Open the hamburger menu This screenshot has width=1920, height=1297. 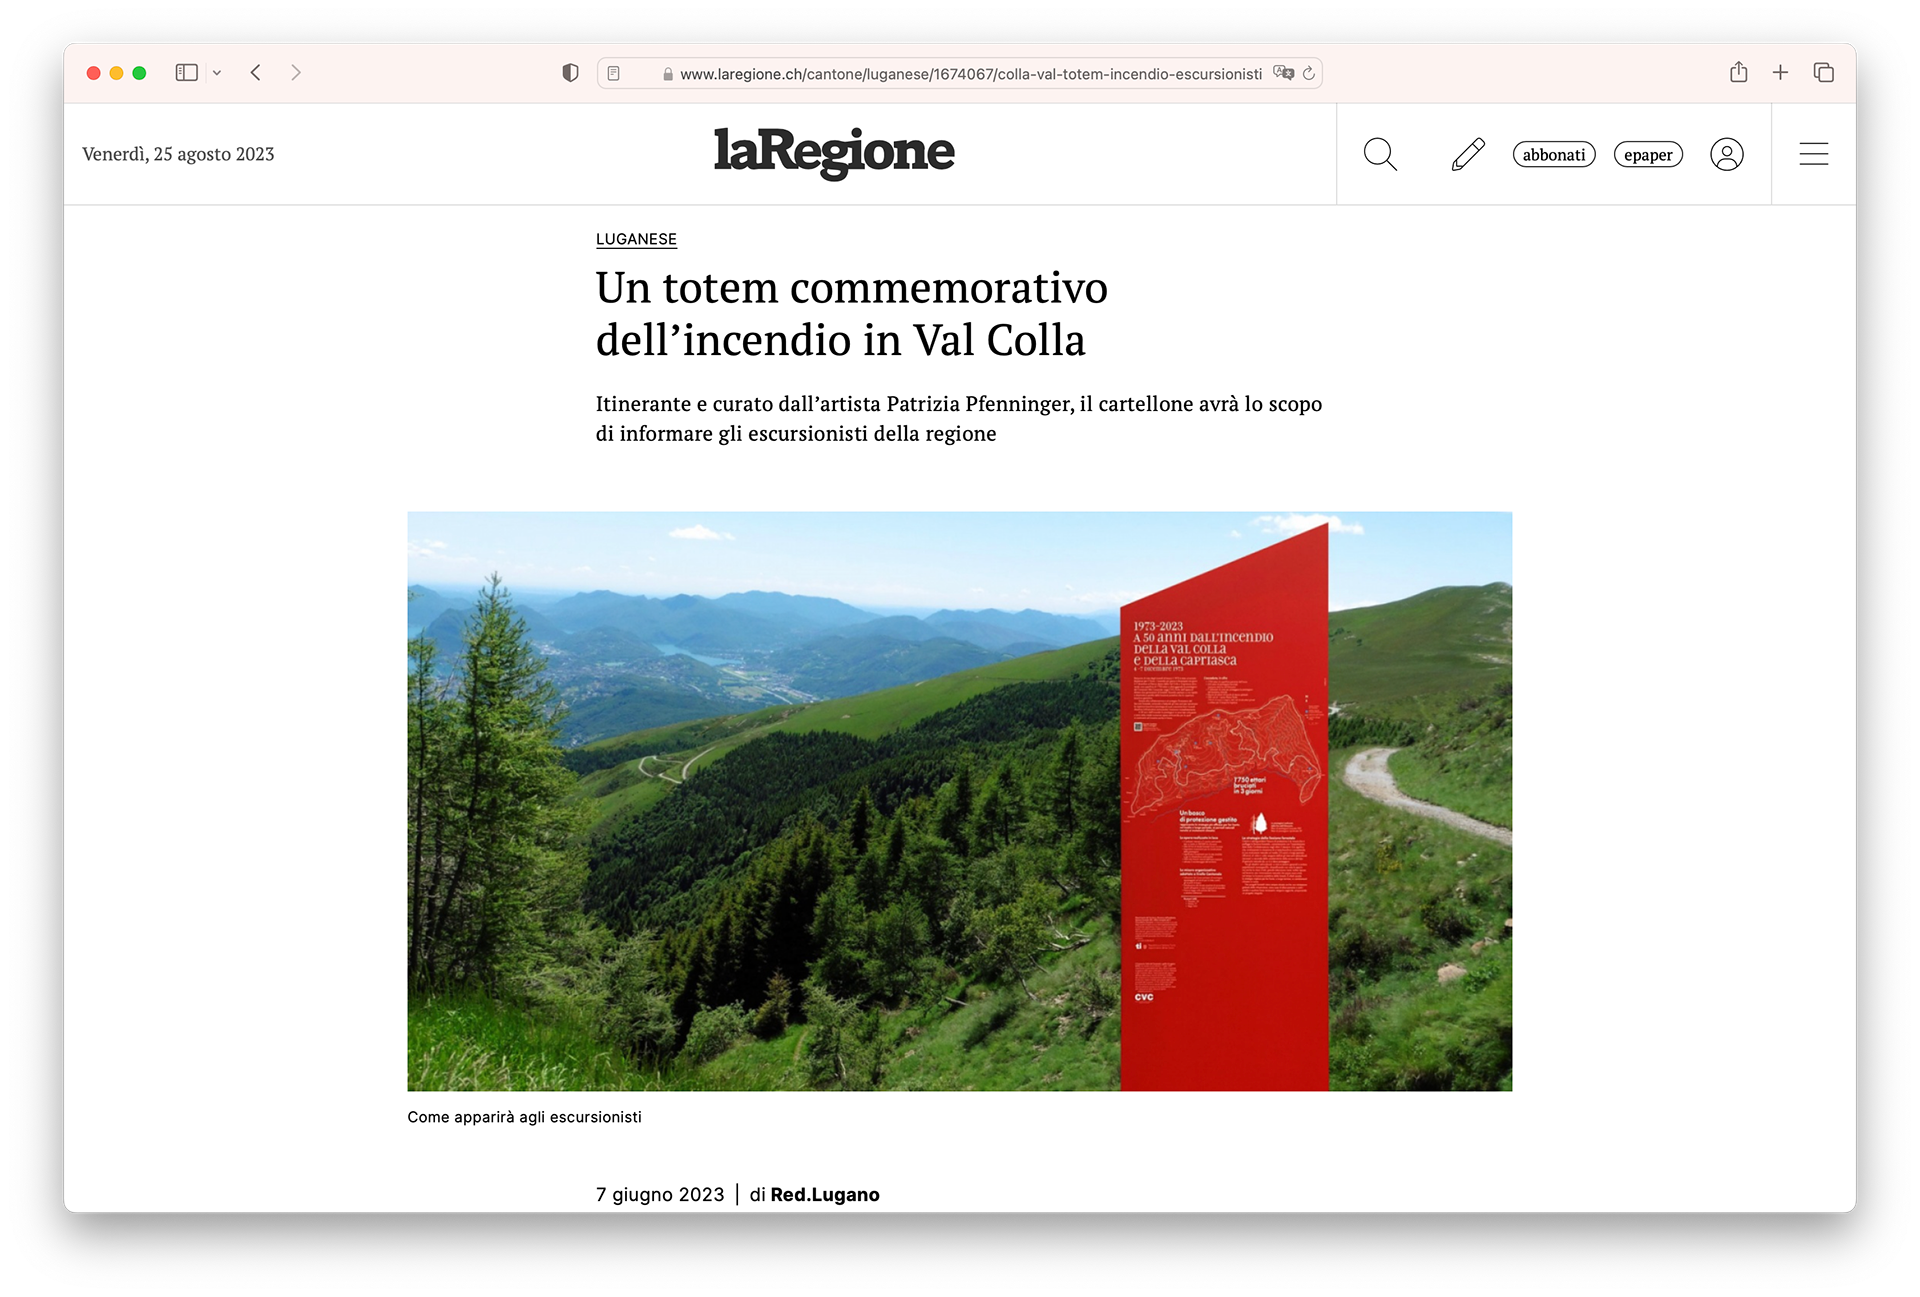(x=1813, y=154)
